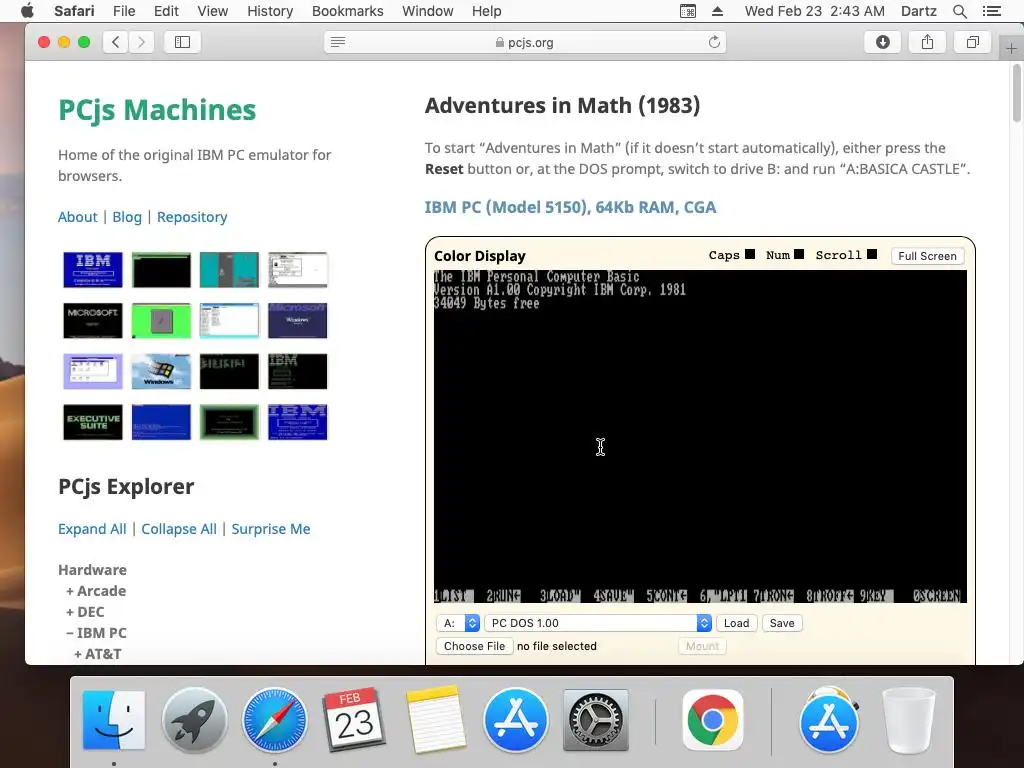Click the eject icon in menu bar
This screenshot has width=1024, height=768.
click(717, 11)
